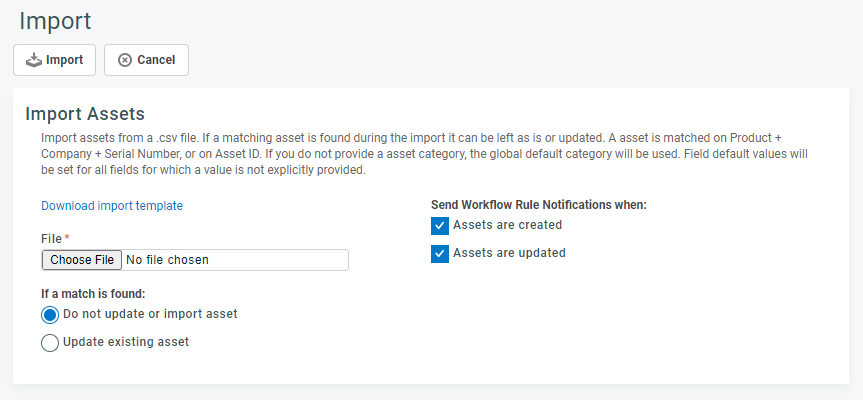Click the 'Import Assets' section heading
Viewport: 863px width, 400px height.
point(85,114)
